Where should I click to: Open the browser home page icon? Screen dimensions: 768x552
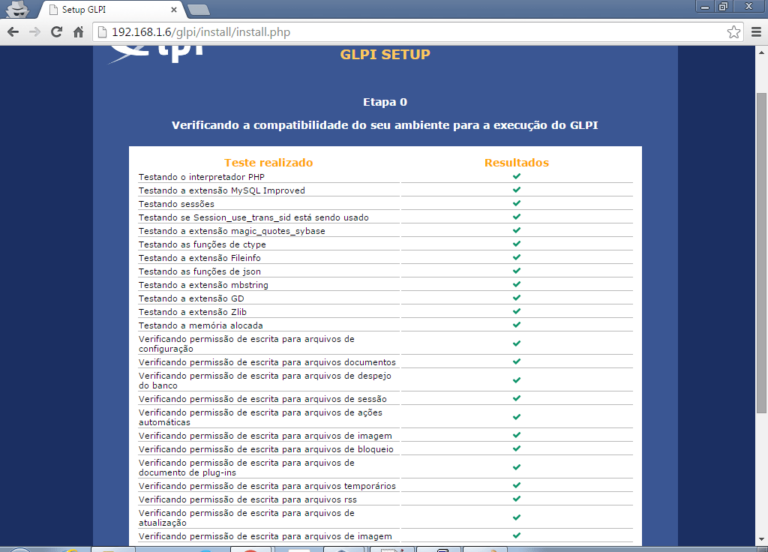point(78,32)
